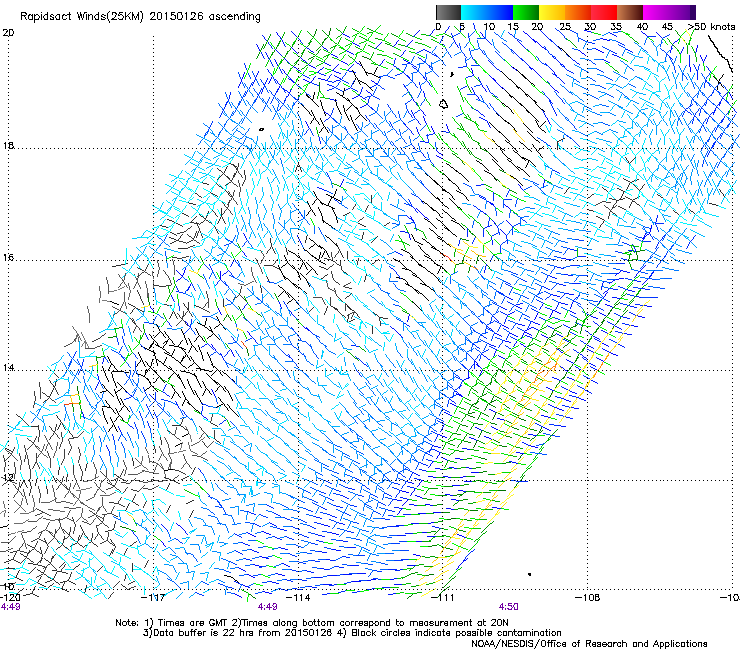Click the '35' legend scale label
Screen dimensions: 740x650
(x=616, y=27)
